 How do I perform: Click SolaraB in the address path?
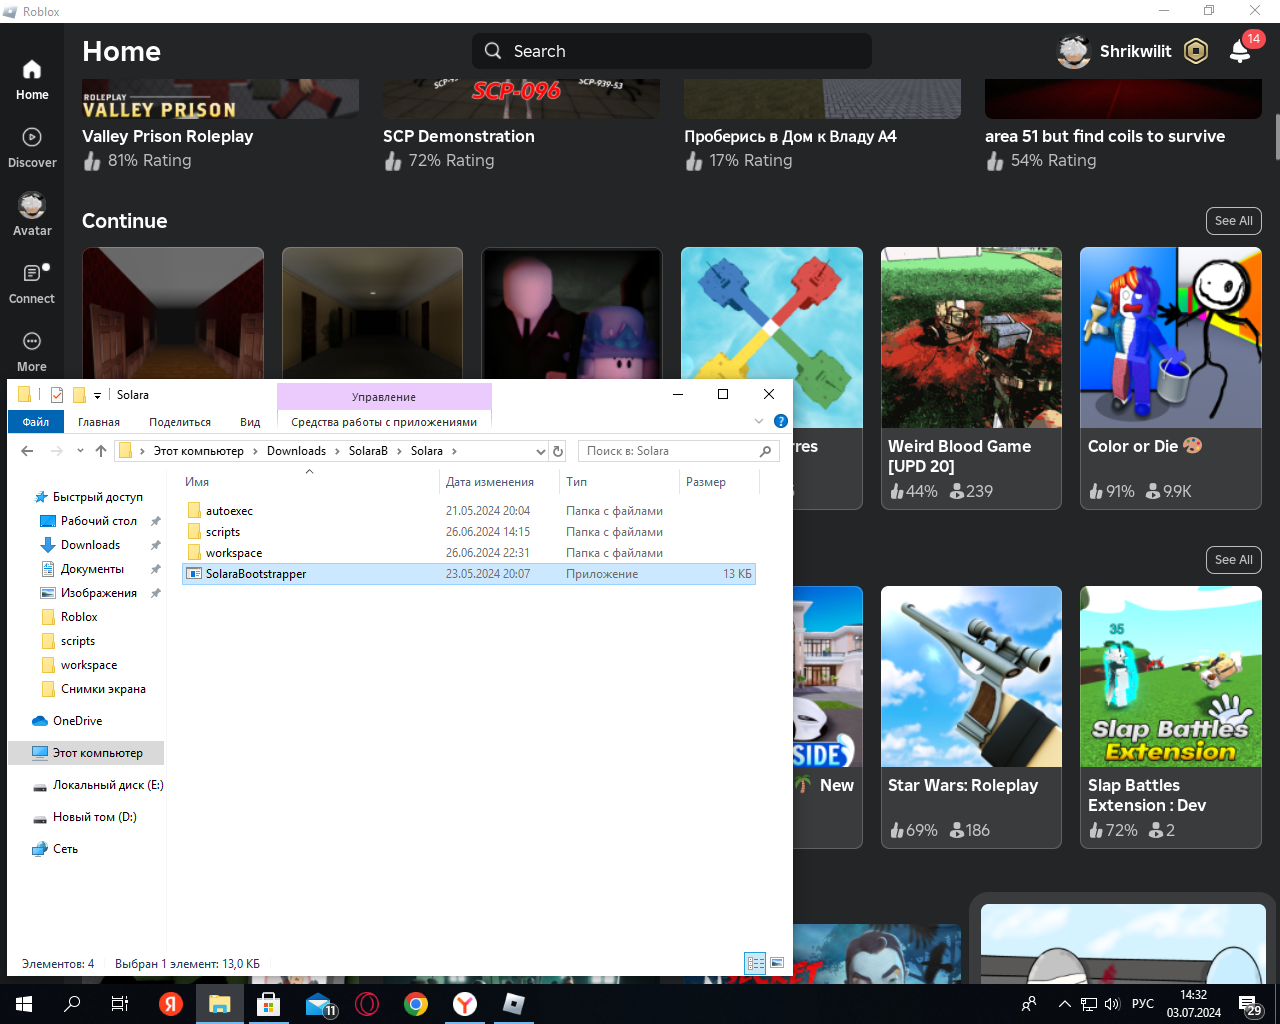click(368, 451)
